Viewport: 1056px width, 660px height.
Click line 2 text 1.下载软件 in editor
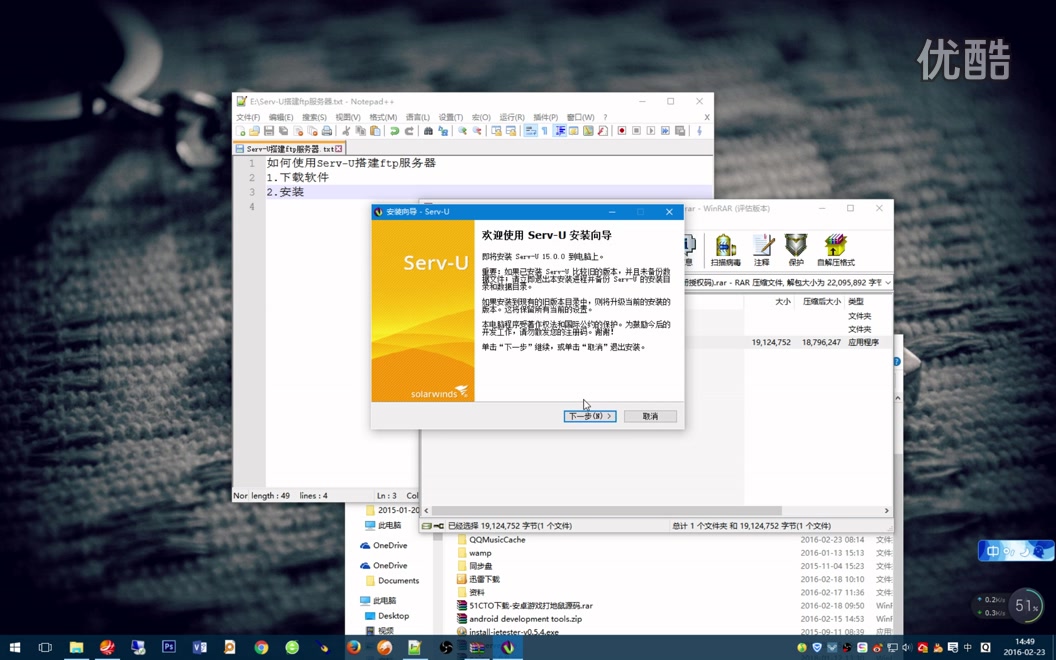(x=298, y=177)
